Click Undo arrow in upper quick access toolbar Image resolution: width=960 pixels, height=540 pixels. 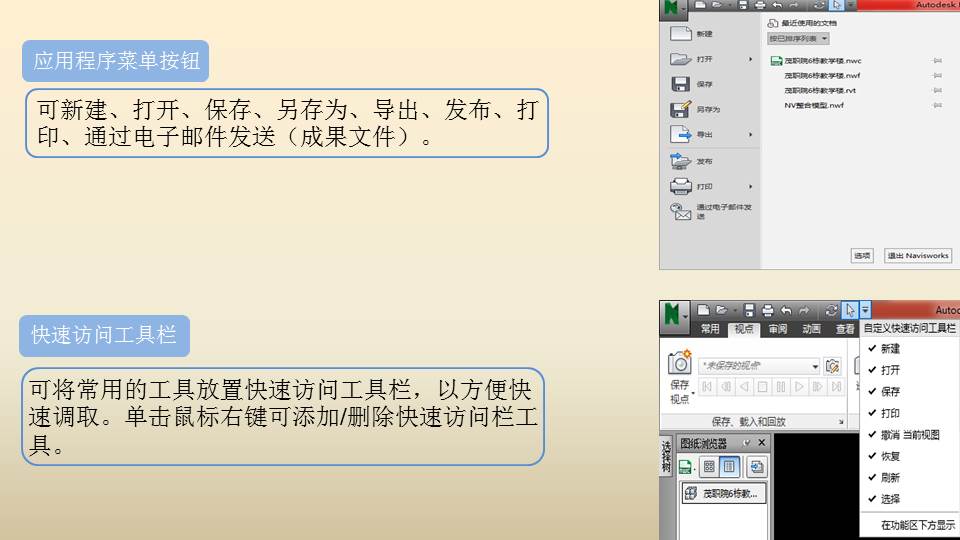777,5
